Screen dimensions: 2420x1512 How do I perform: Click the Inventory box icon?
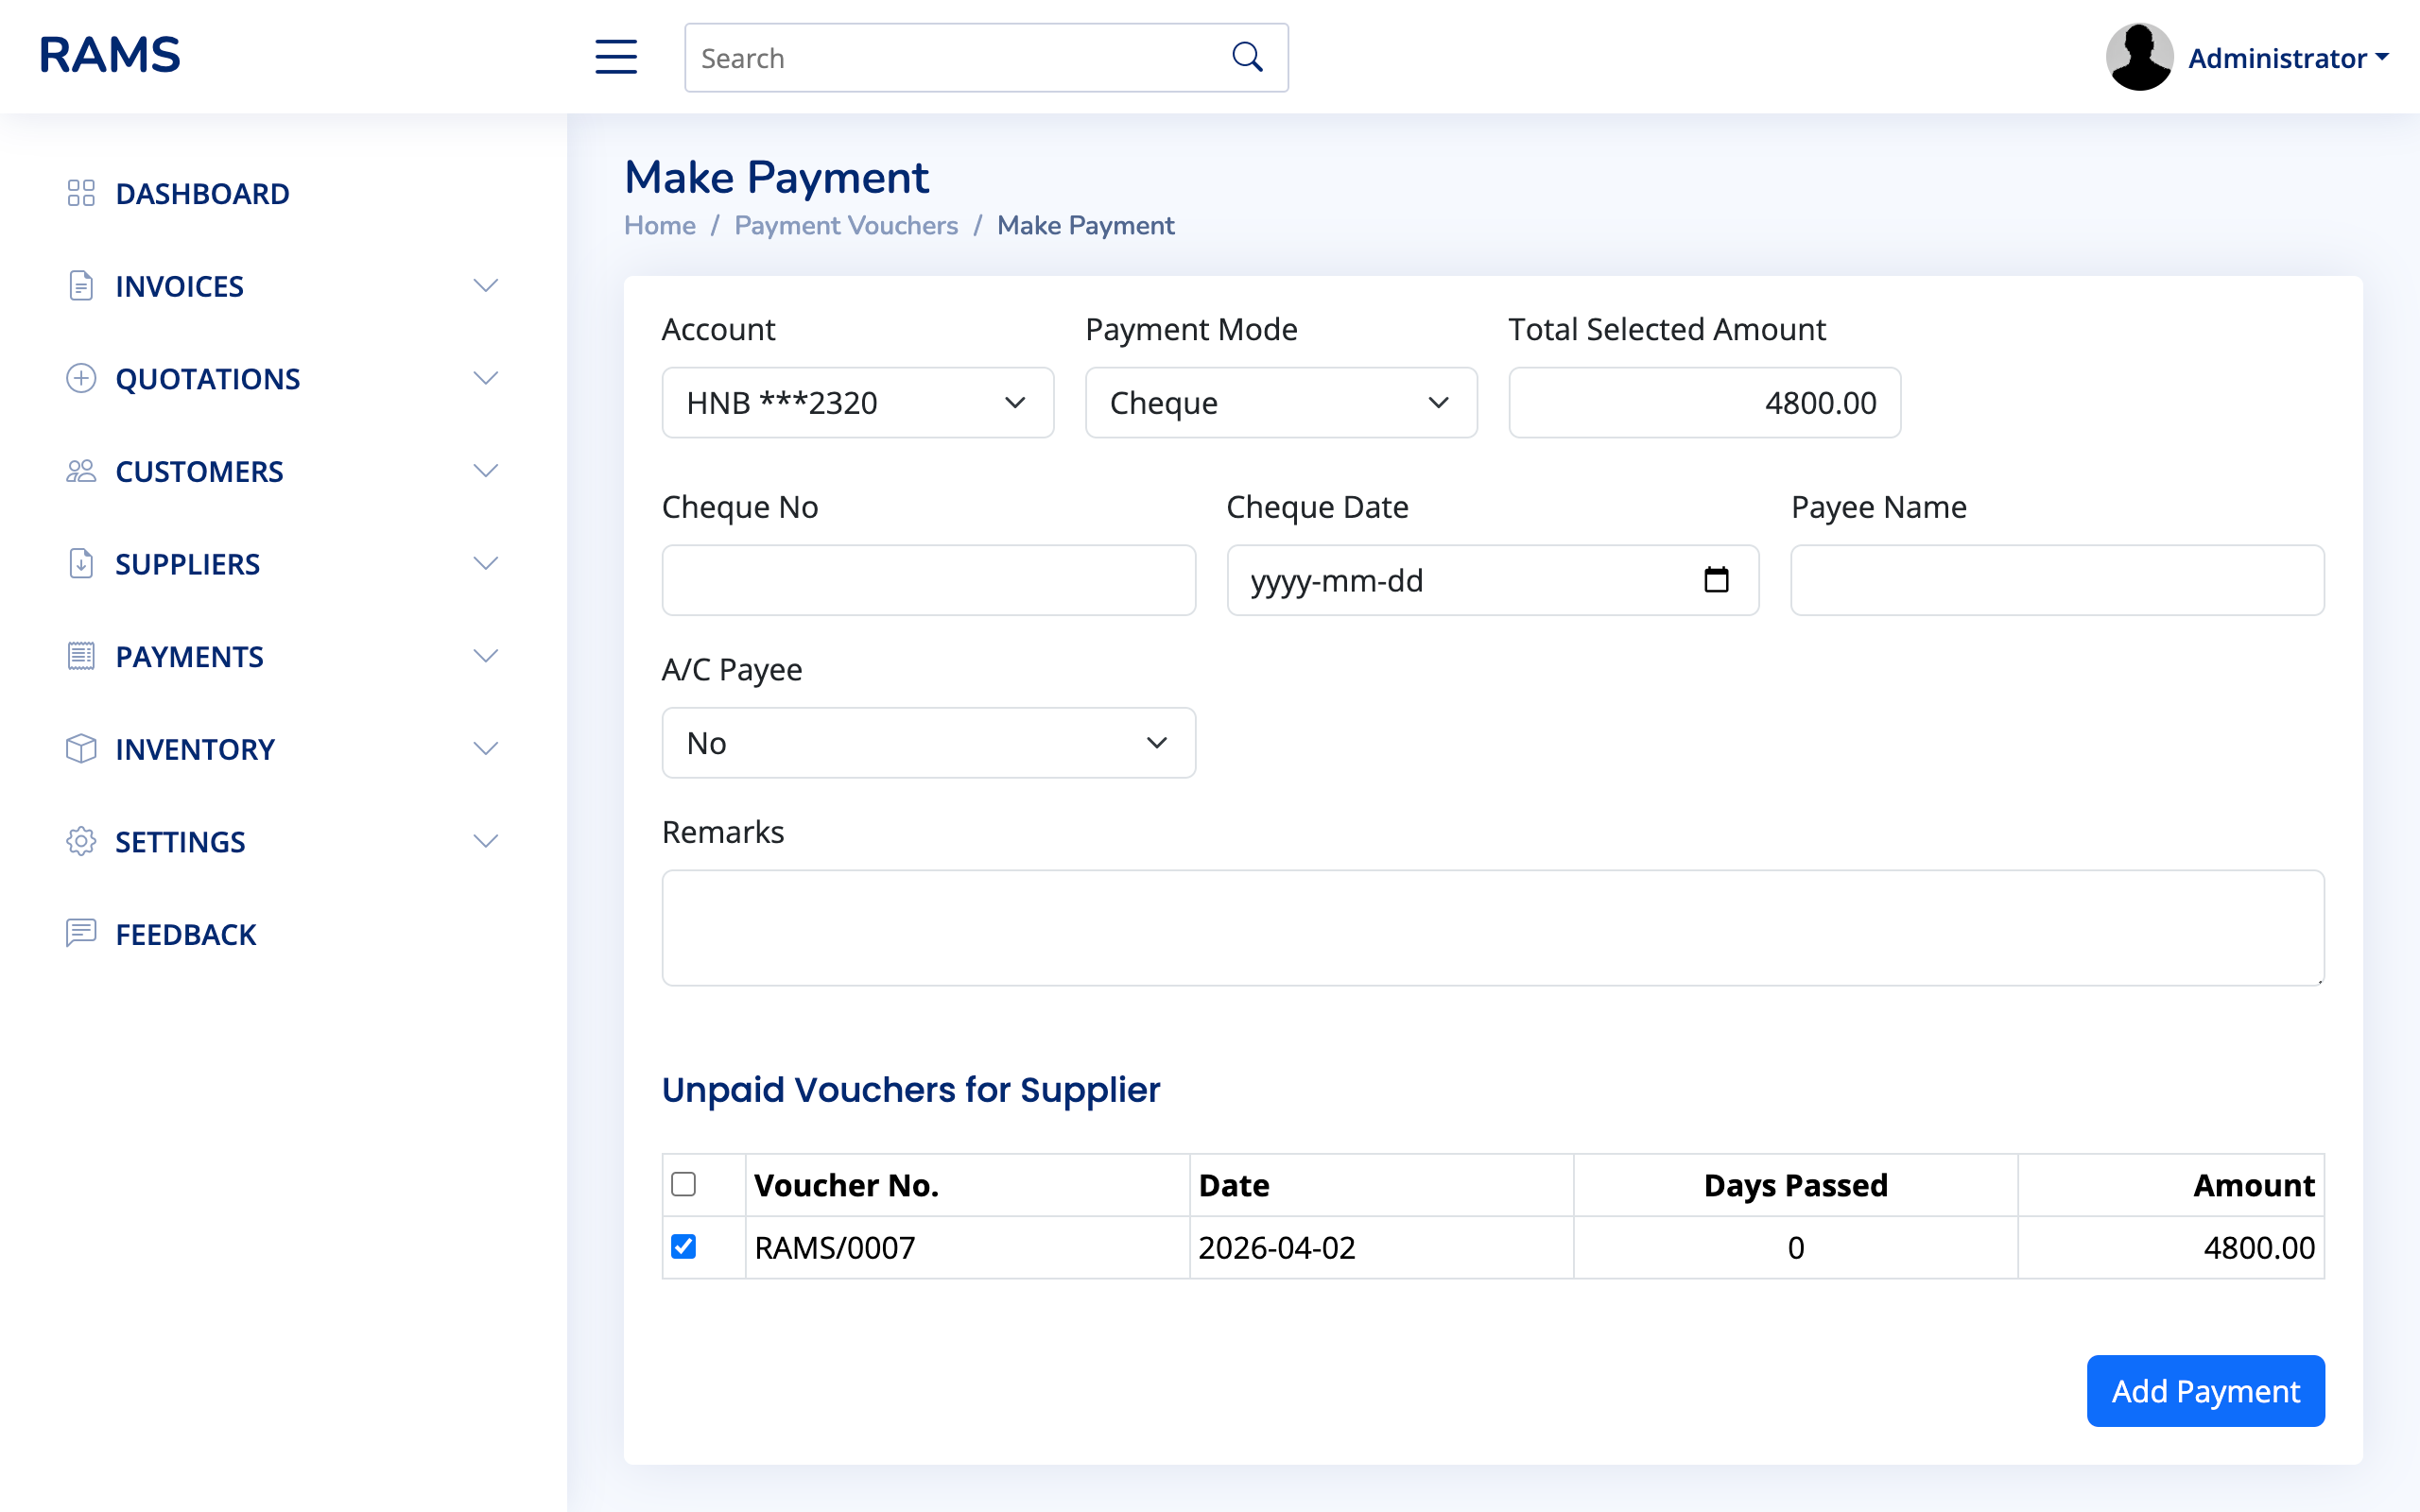pyautogui.click(x=81, y=749)
